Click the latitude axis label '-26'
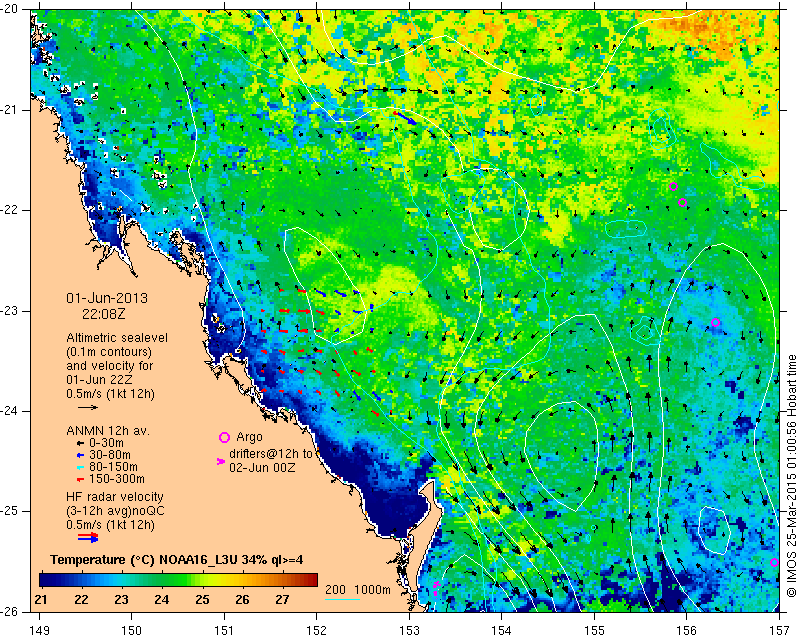 tap(11, 611)
